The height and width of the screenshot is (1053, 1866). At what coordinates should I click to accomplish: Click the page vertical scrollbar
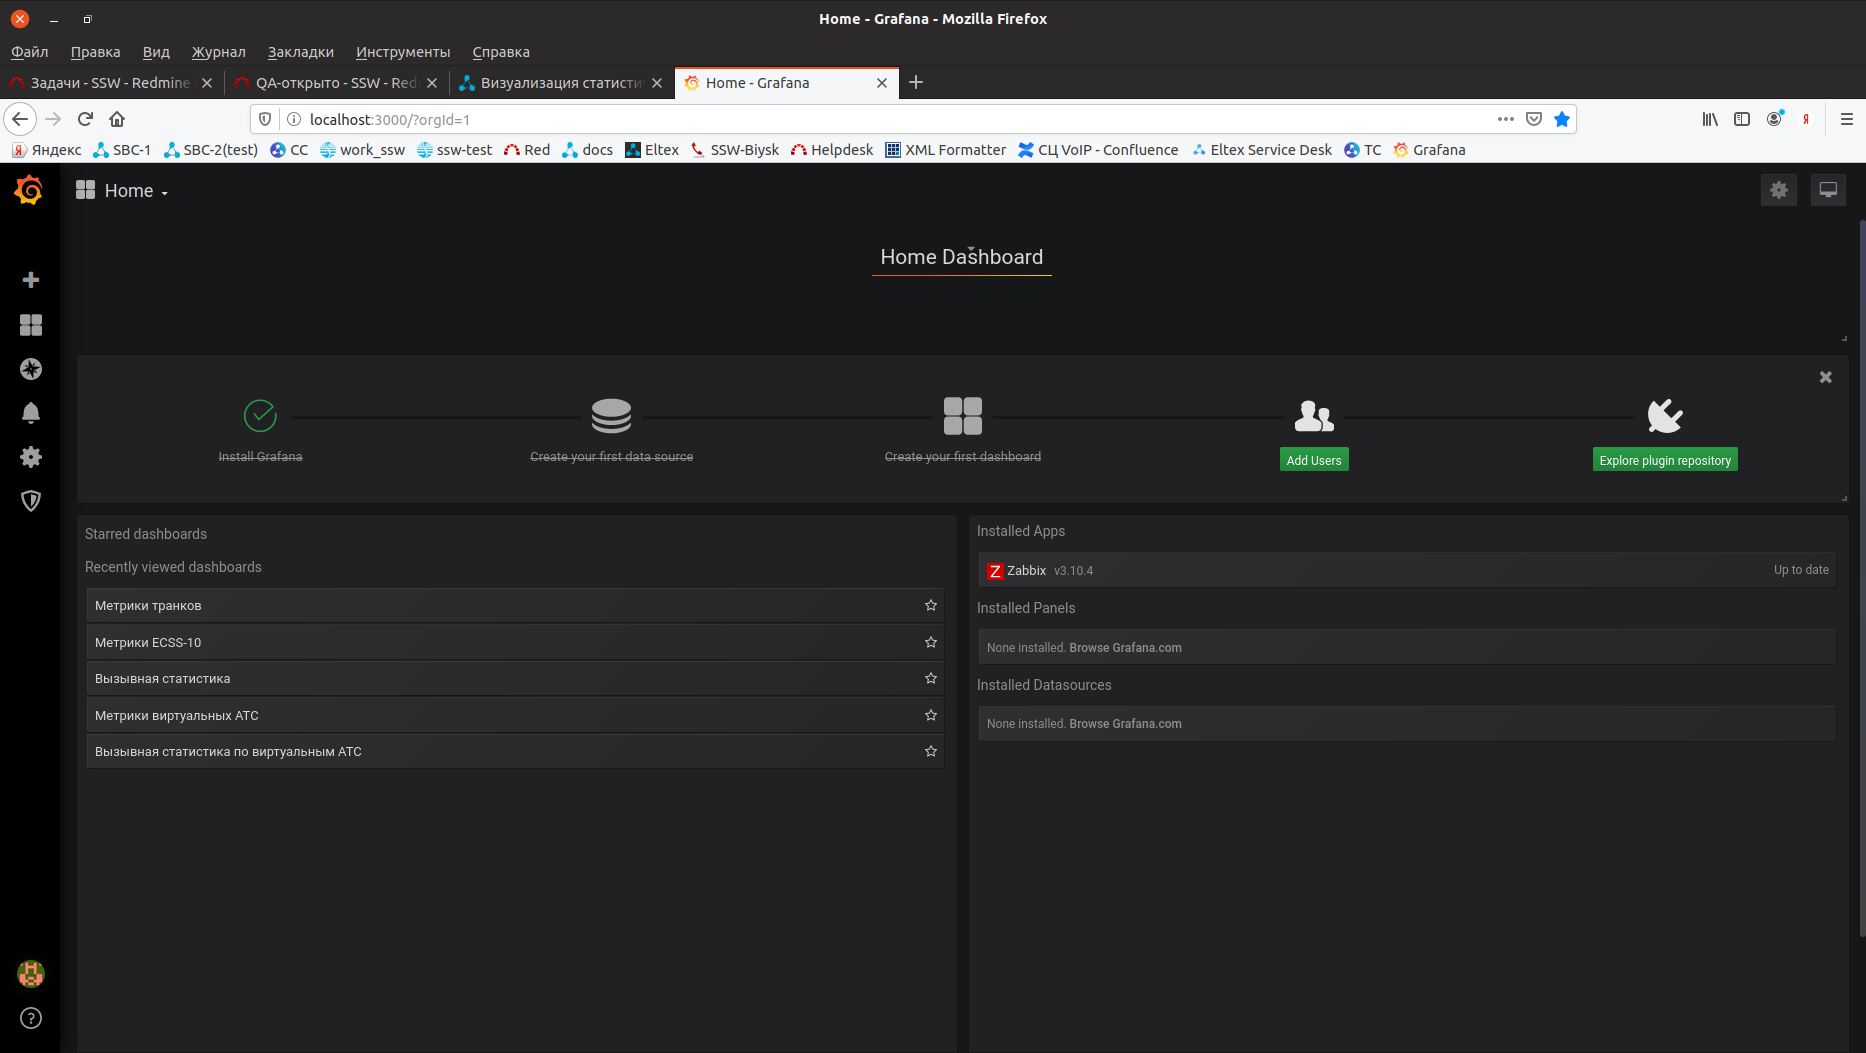[x=1861, y=578]
